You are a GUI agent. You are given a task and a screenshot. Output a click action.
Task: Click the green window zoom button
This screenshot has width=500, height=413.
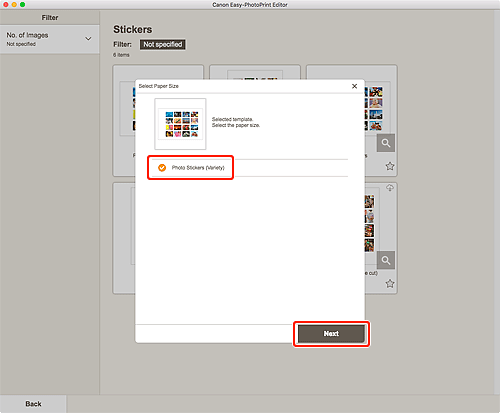pyautogui.click(x=22, y=5)
